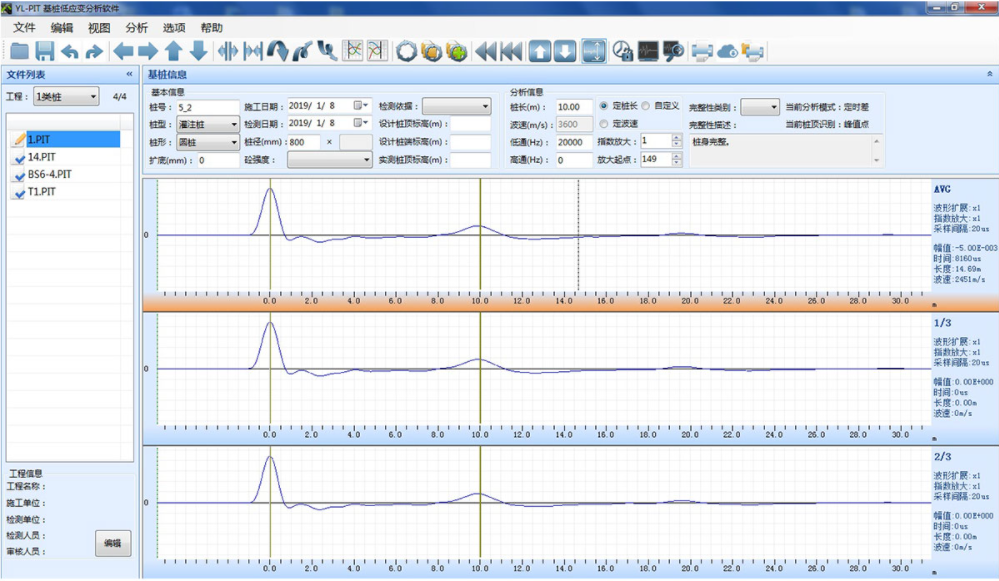This screenshot has height=581, width=999.
Task: Select BS6-4.PIT in file list
Action: click(49, 175)
